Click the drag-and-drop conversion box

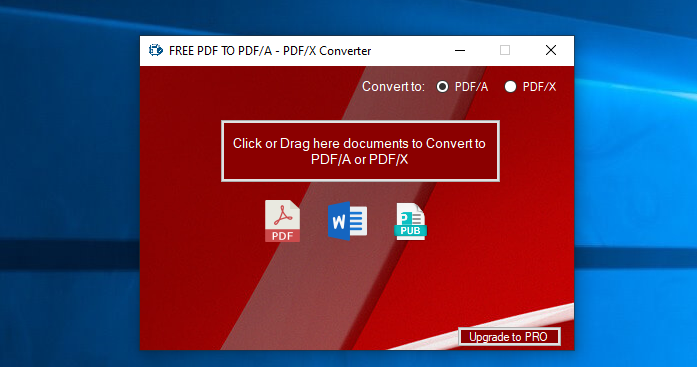[360, 151]
